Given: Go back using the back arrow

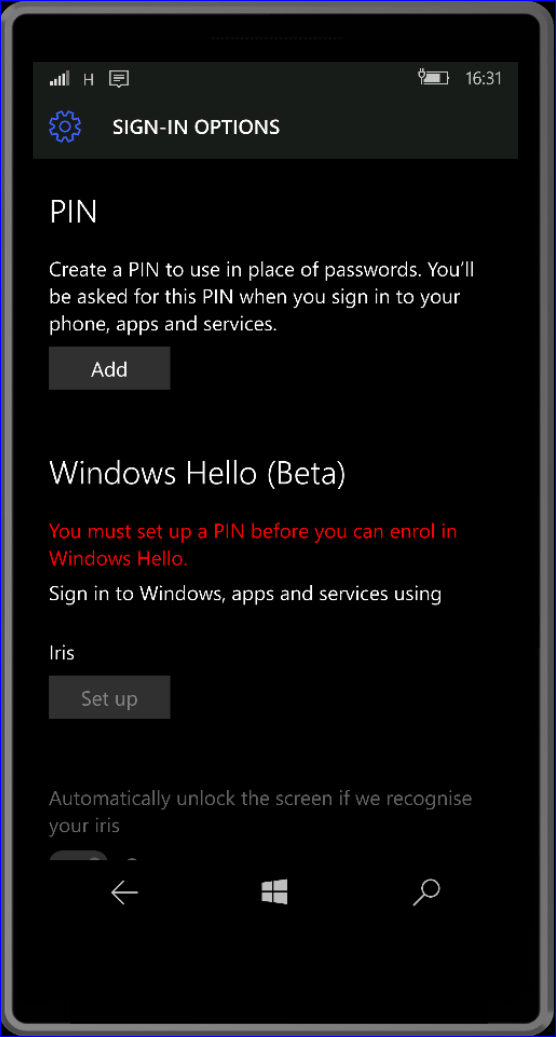Looking at the screenshot, I should 124,893.
